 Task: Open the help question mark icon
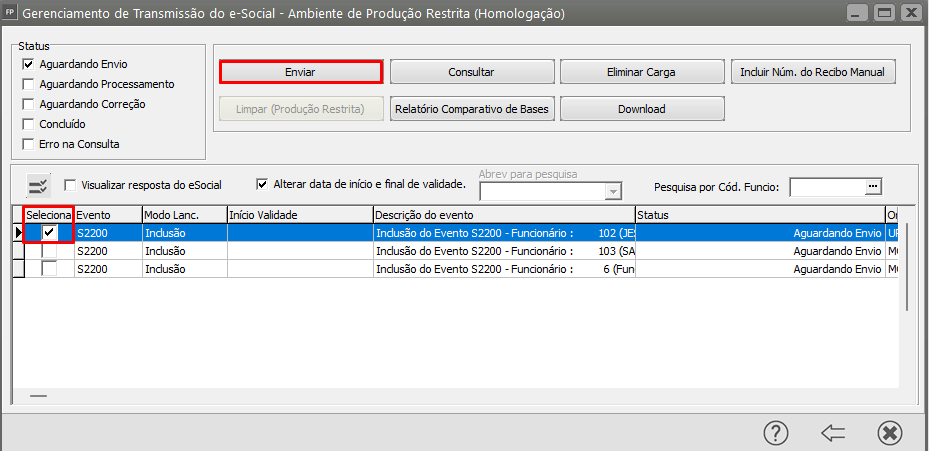pyautogui.click(x=776, y=433)
